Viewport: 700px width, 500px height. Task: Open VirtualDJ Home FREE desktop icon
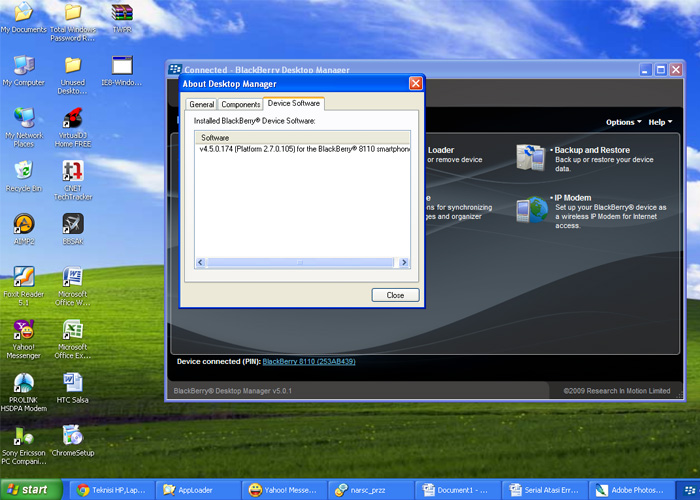pyautogui.click(x=72, y=118)
